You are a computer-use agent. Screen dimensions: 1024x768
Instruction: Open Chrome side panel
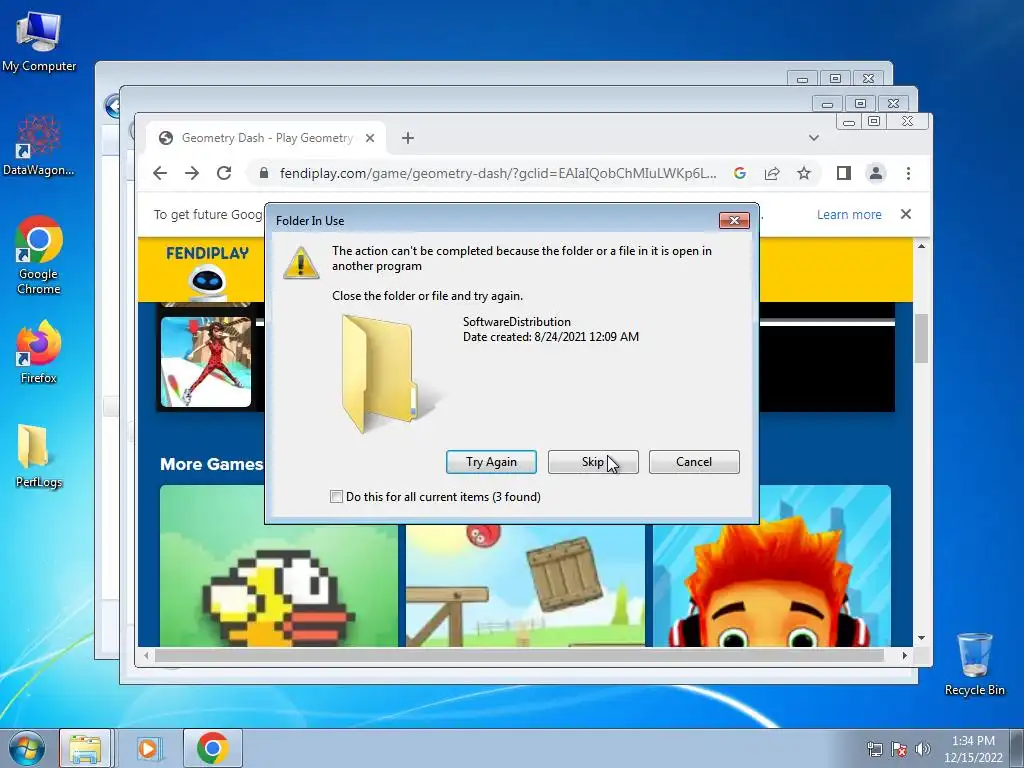(844, 173)
